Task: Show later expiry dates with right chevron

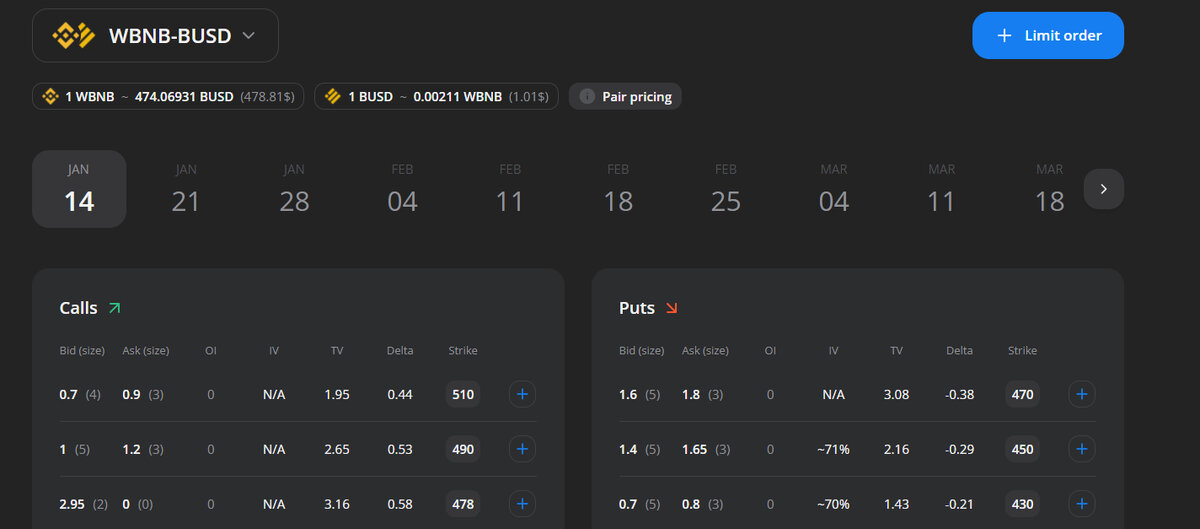Action: pos(1104,189)
